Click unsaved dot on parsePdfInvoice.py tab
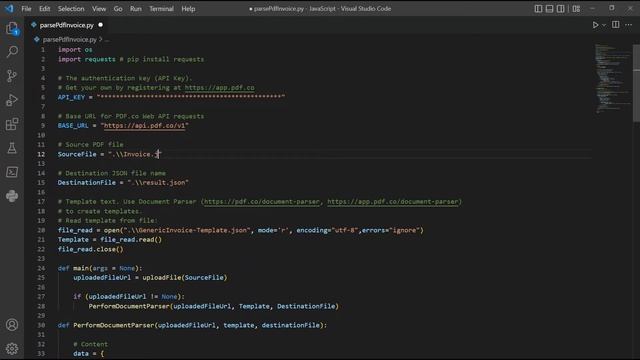640x360 pixels. tap(100, 25)
